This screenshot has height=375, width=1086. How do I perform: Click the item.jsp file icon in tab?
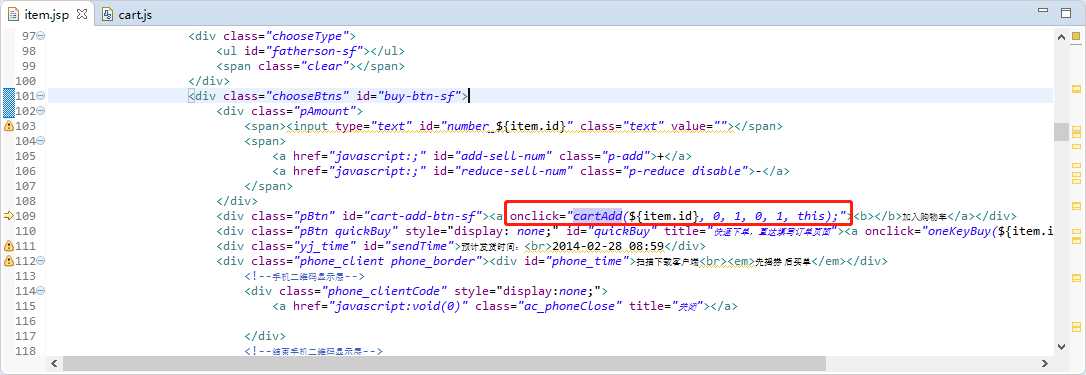(x=14, y=15)
